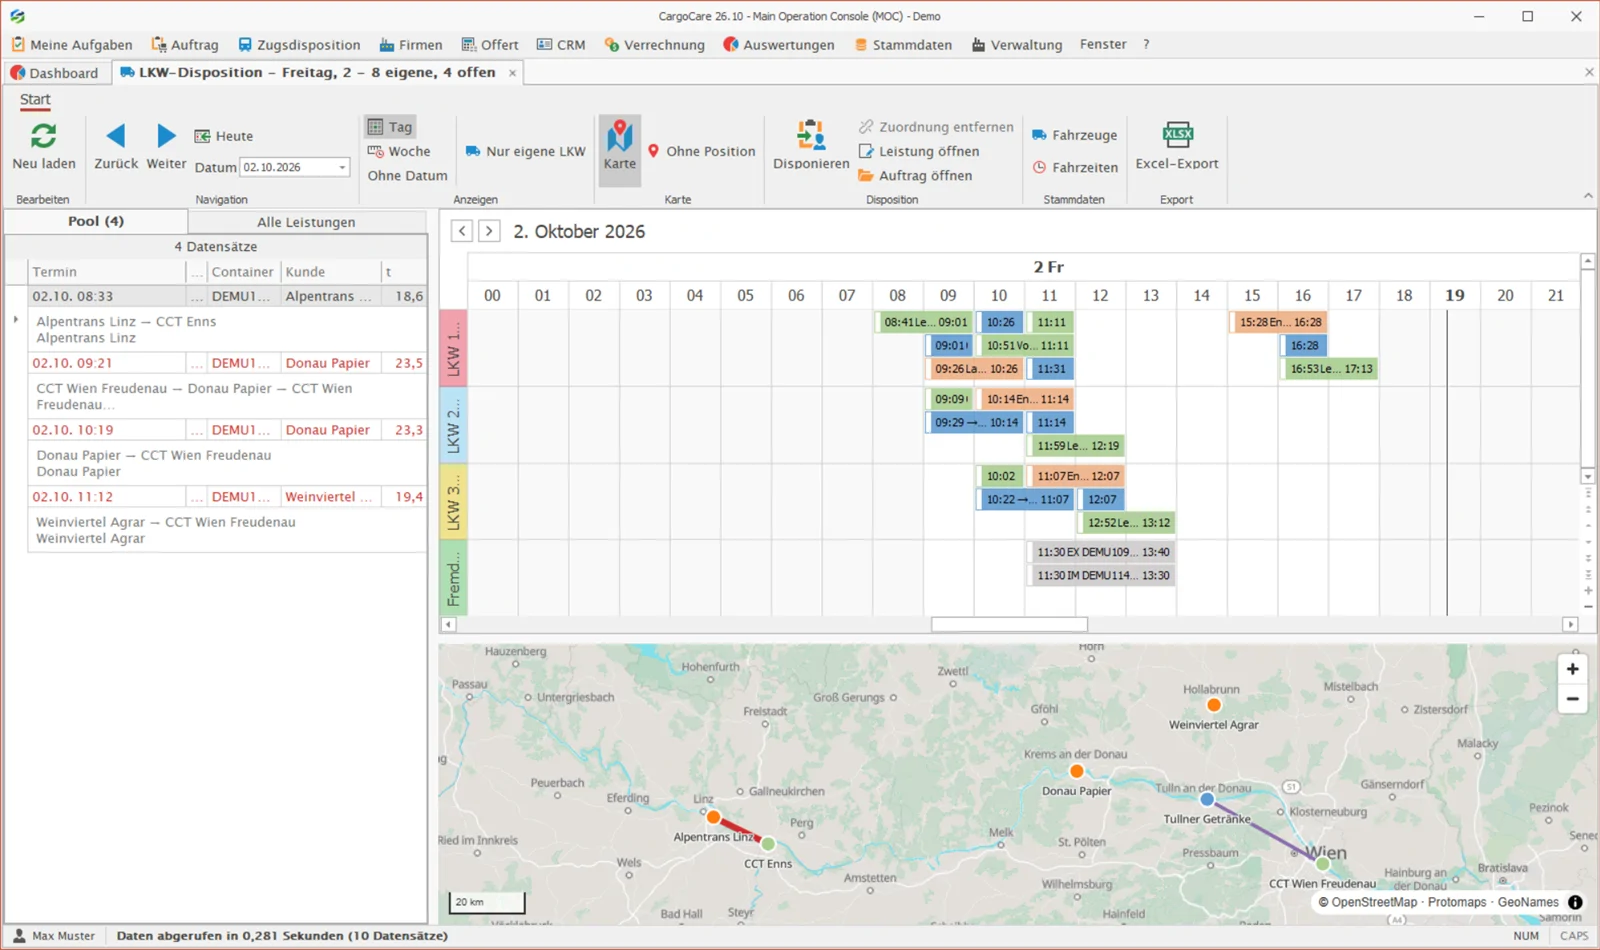Switch to the Dashboard tab
The image size is (1600, 950).
click(54, 73)
